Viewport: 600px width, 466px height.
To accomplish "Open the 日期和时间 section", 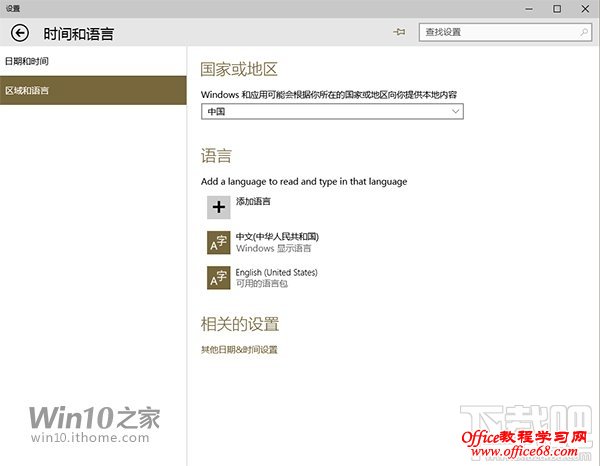I will 93,61.
